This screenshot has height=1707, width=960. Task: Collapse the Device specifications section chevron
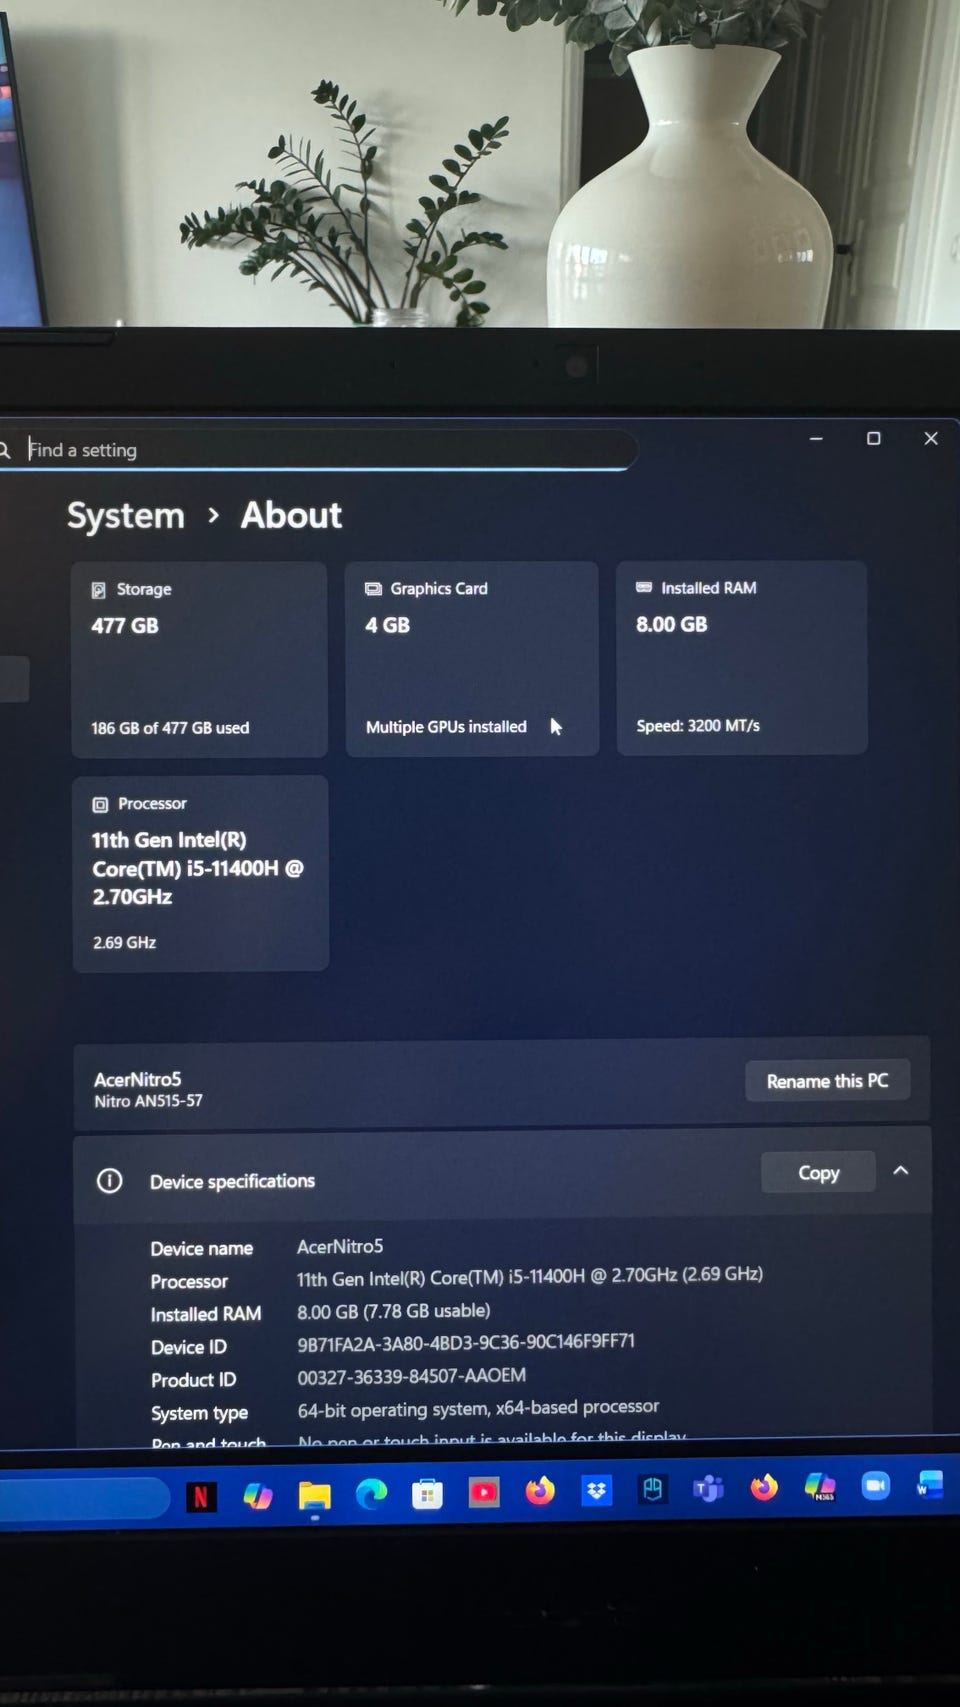(900, 1170)
